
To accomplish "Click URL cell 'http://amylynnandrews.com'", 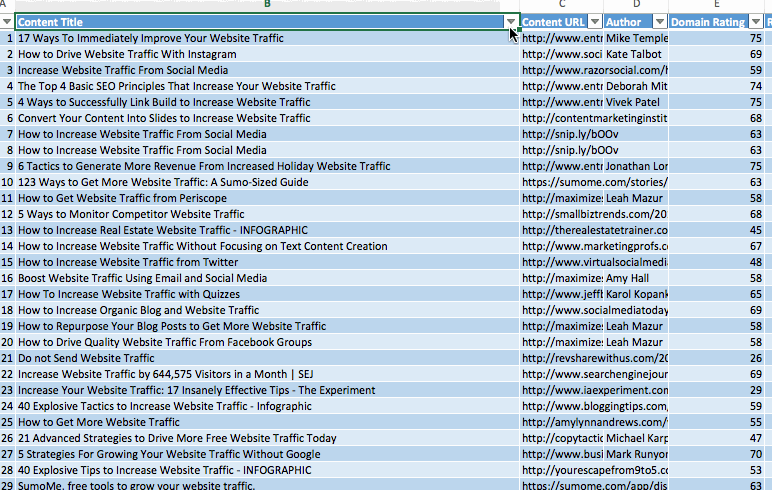I will (x=594, y=423).
